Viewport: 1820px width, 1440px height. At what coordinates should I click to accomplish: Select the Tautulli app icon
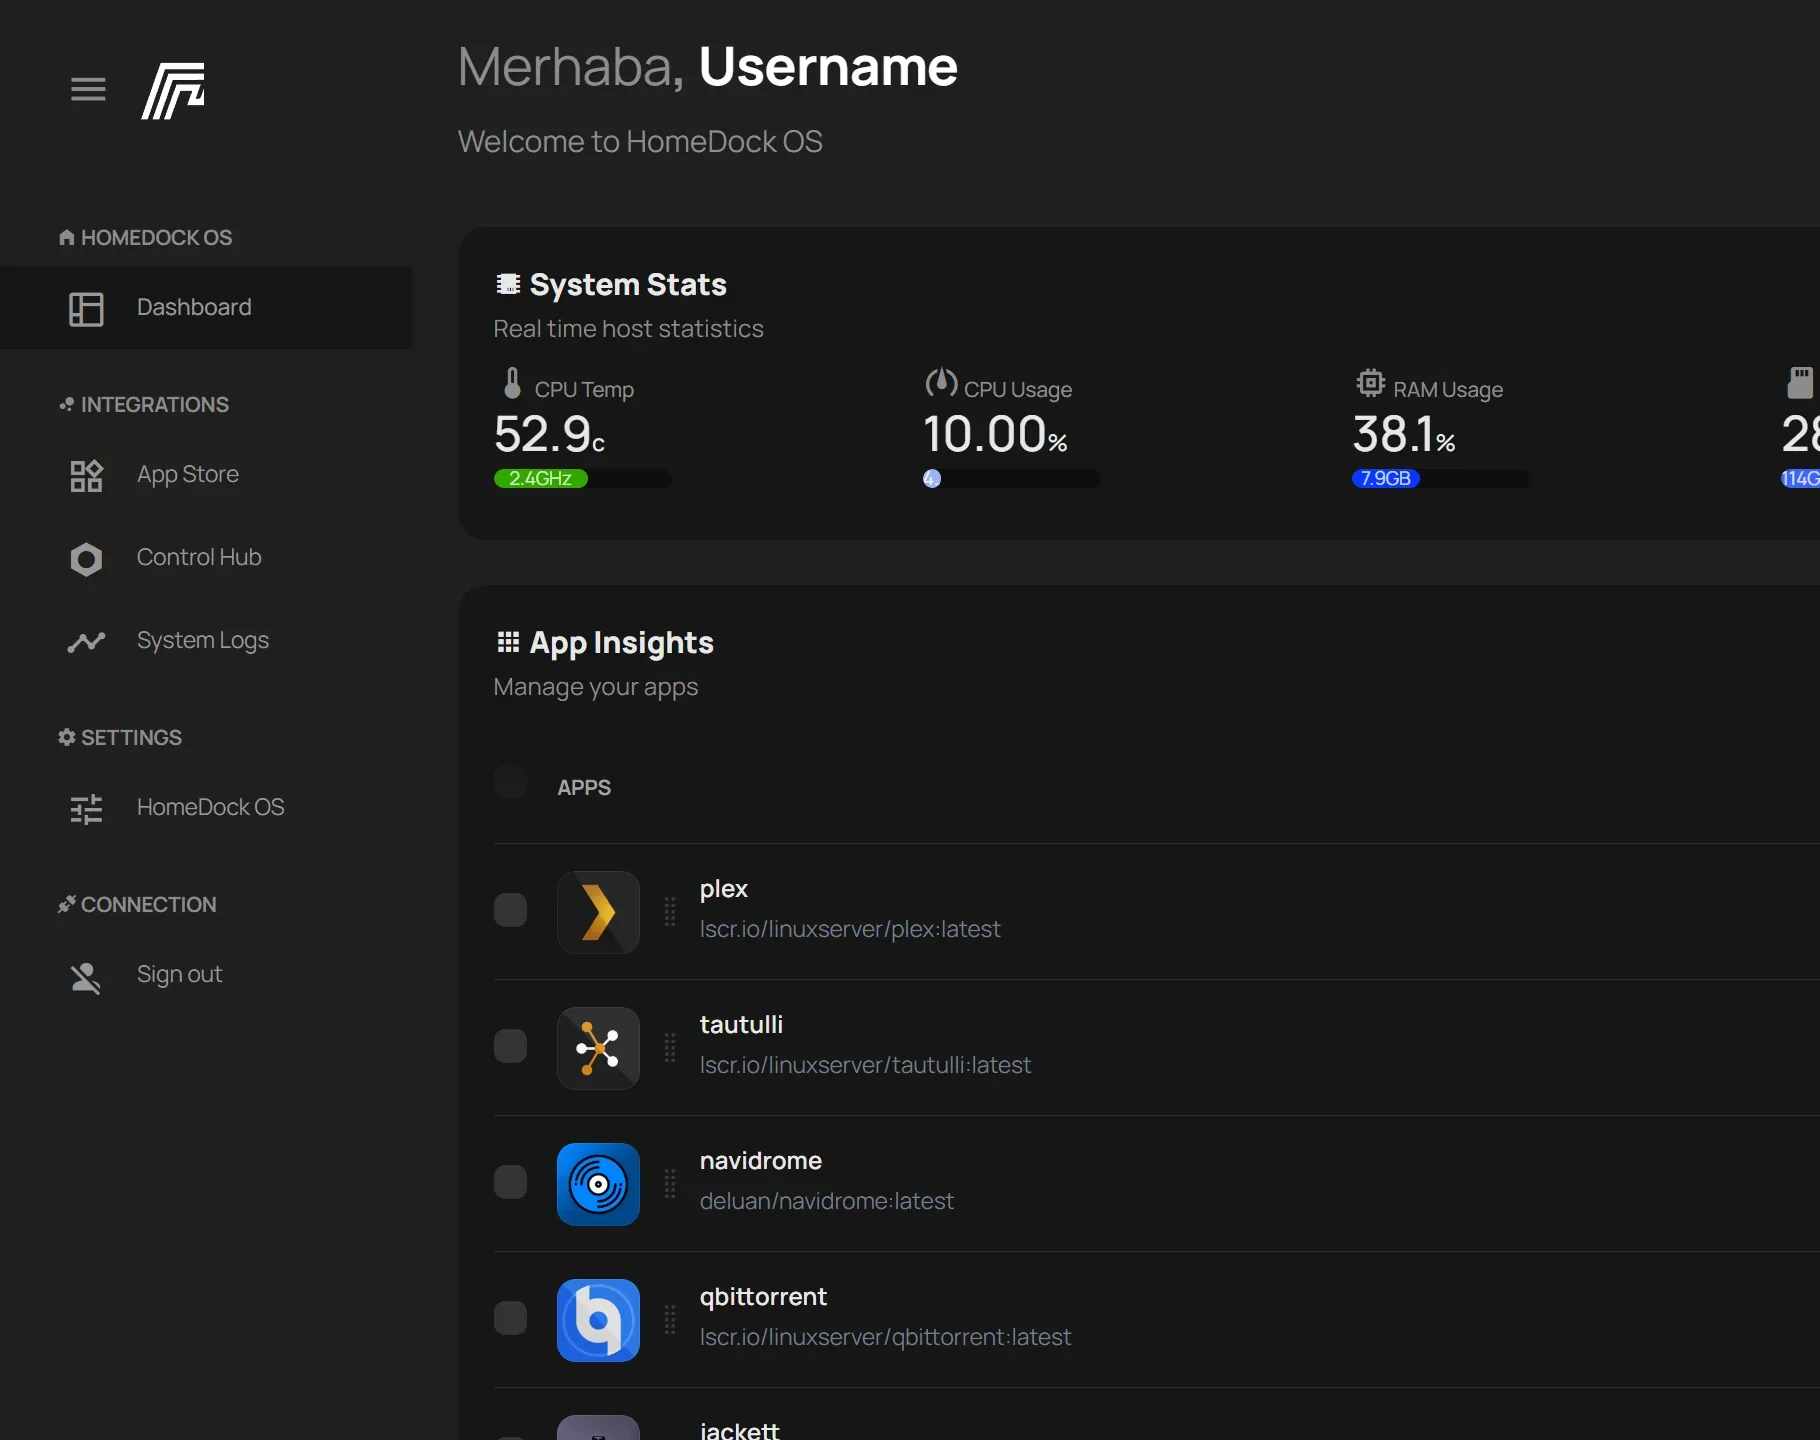[598, 1048]
